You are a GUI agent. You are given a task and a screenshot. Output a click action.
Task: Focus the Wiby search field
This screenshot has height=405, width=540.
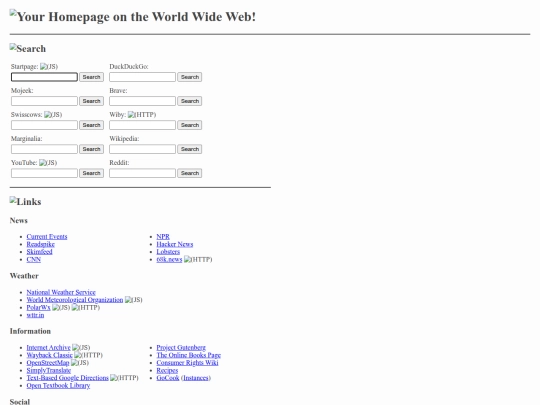pos(142,125)
